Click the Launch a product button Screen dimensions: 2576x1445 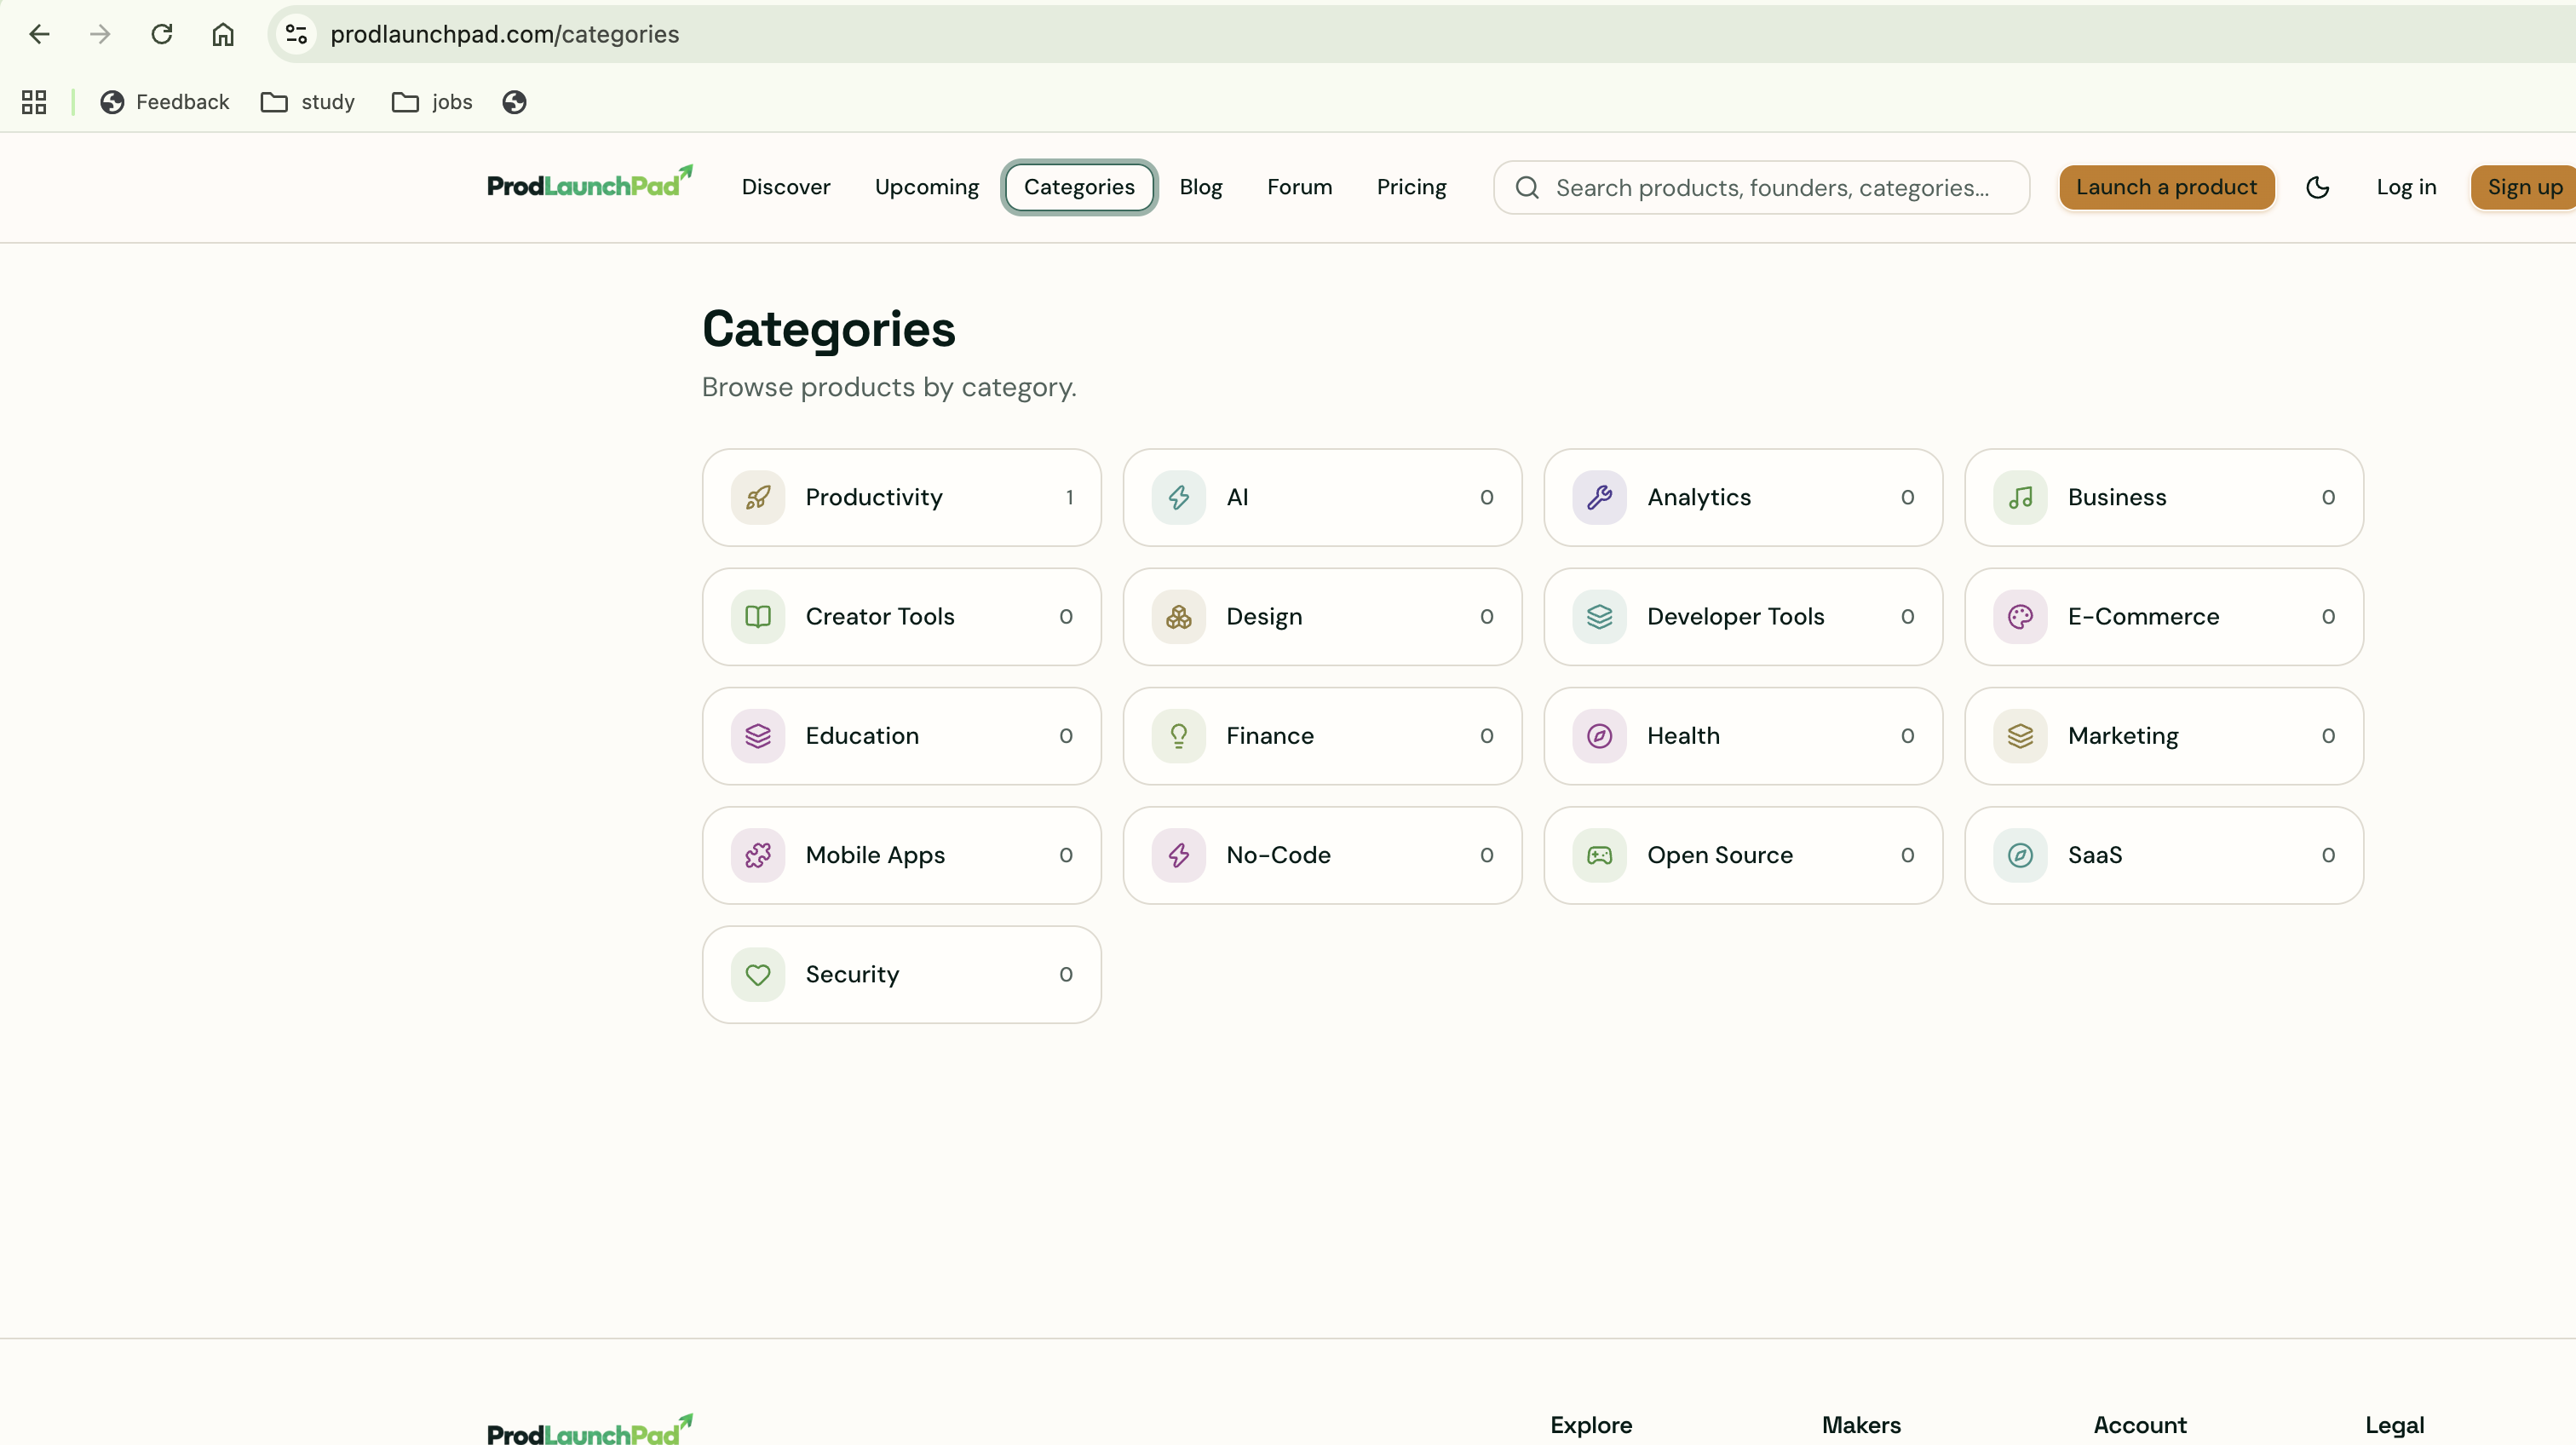click(x=2167, y=187)
